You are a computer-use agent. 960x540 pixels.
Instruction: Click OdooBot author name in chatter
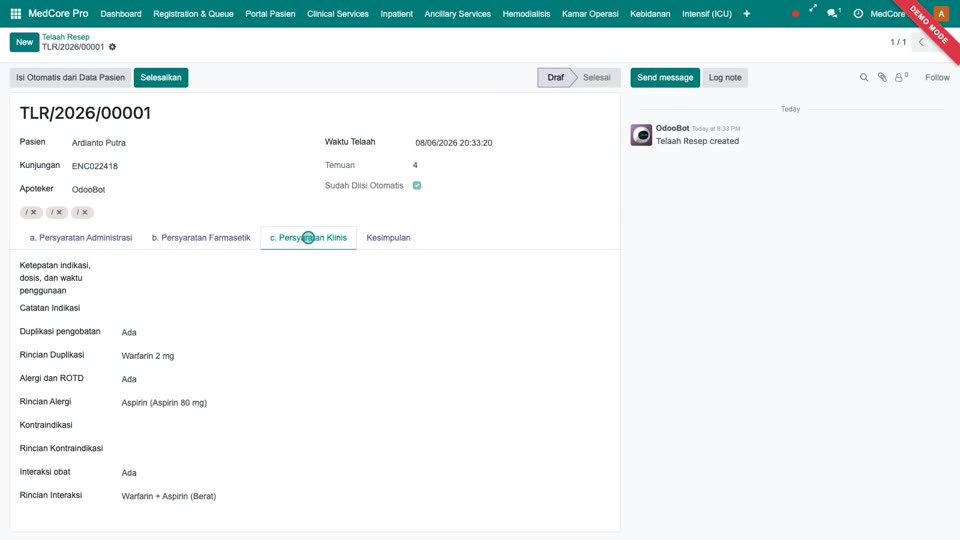click(672, 128)
